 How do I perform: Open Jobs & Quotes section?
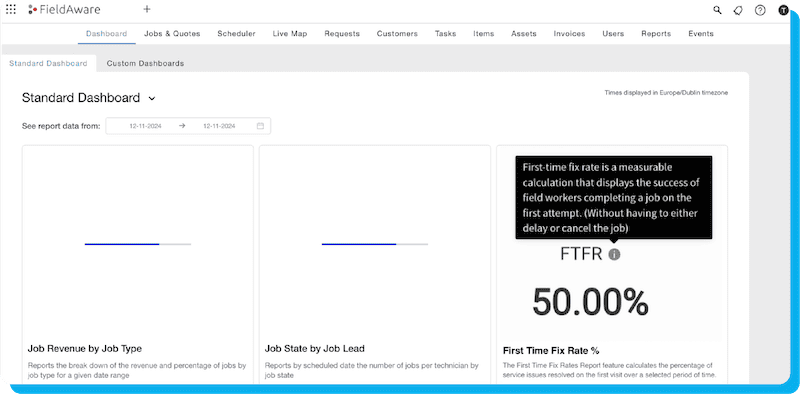coord(172,34)
